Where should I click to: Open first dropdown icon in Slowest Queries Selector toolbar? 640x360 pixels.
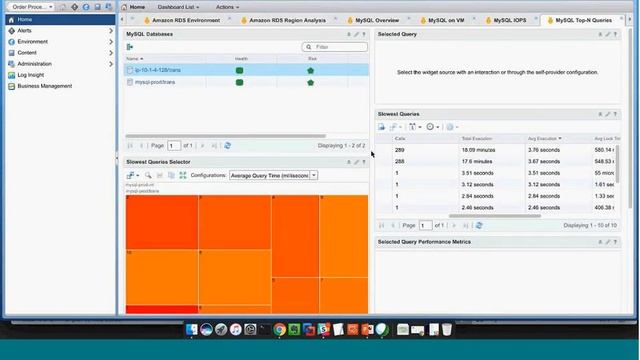click(x=133, y=175)
